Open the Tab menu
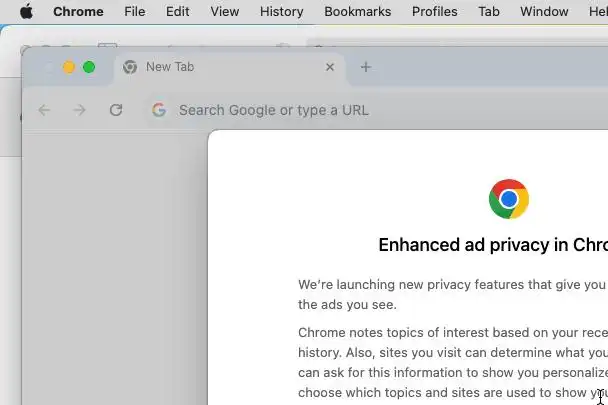The image size is (608, 405). (489, 12)
